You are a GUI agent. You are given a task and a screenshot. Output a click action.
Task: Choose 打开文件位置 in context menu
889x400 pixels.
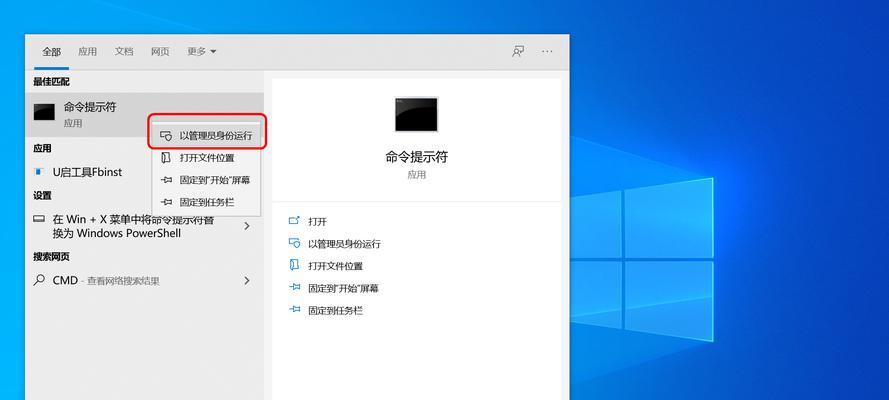click(x=207, y=158)
